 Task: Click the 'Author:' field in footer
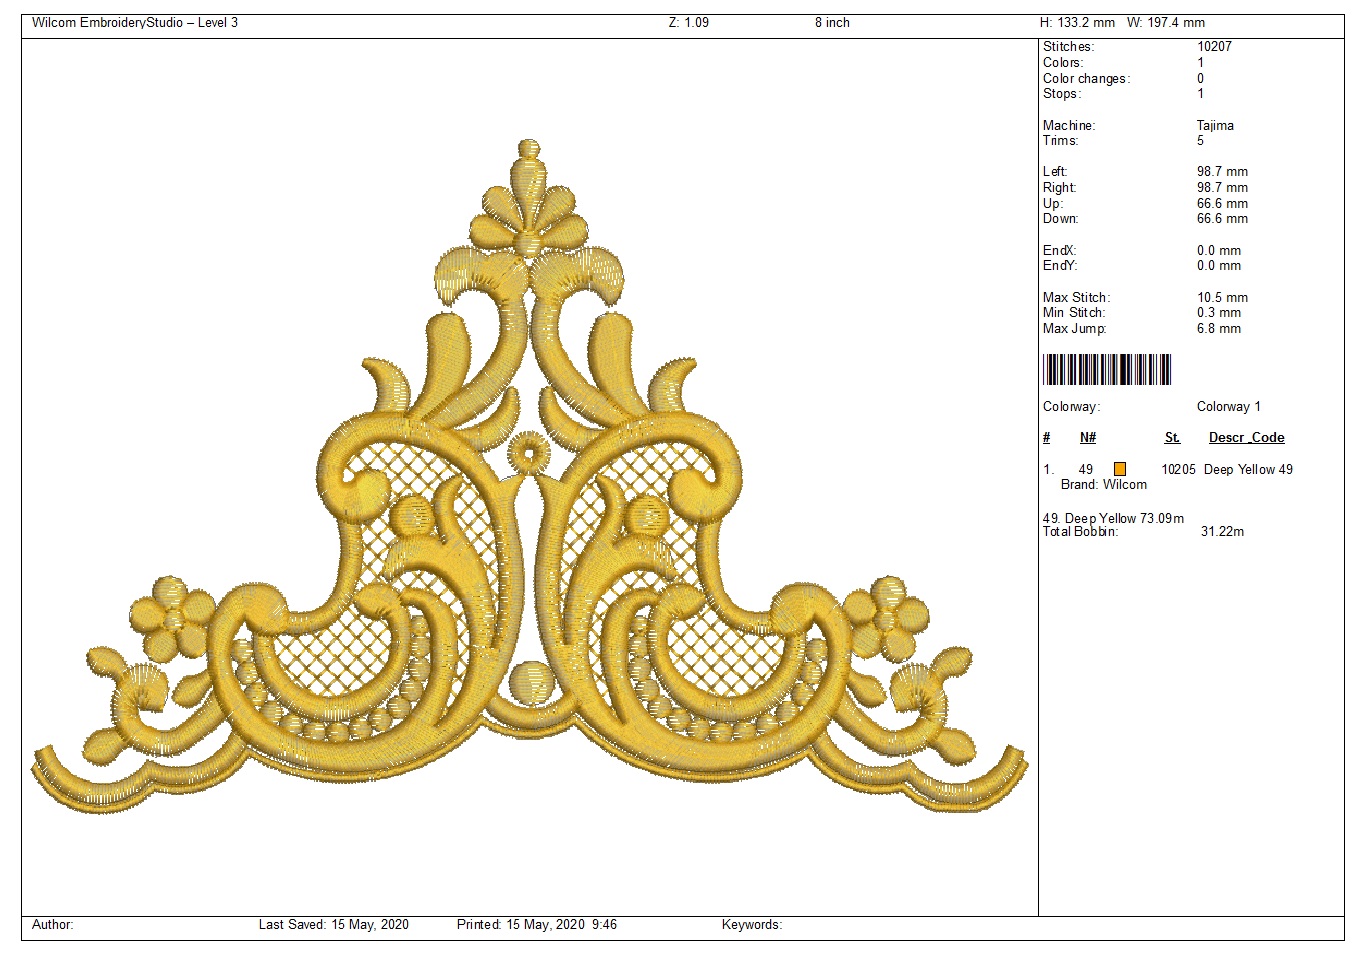tap(53, 925)
